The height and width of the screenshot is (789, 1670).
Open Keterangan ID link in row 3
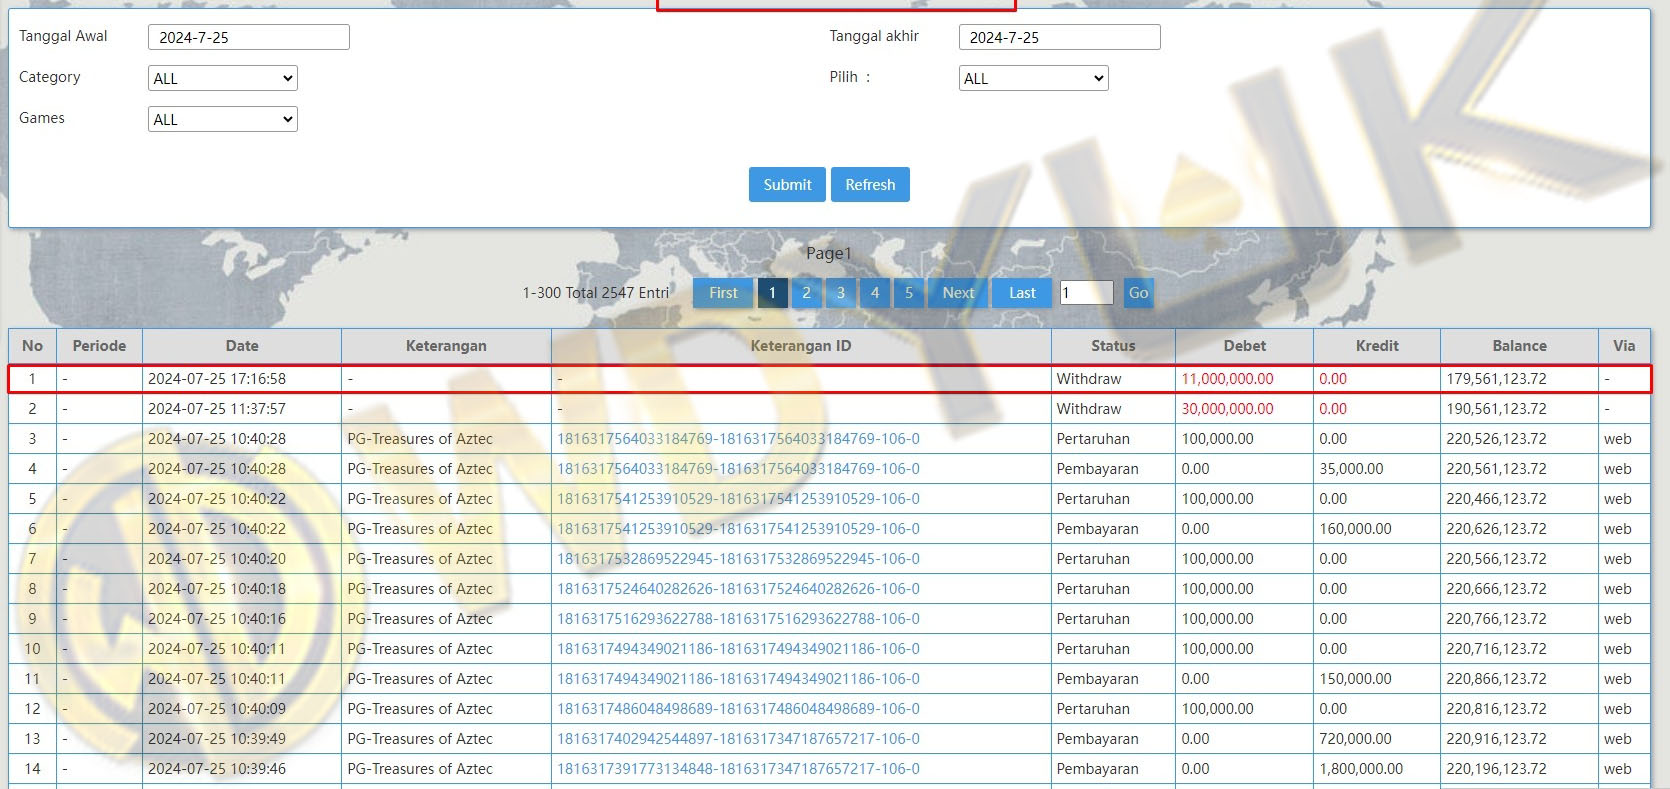738,439
